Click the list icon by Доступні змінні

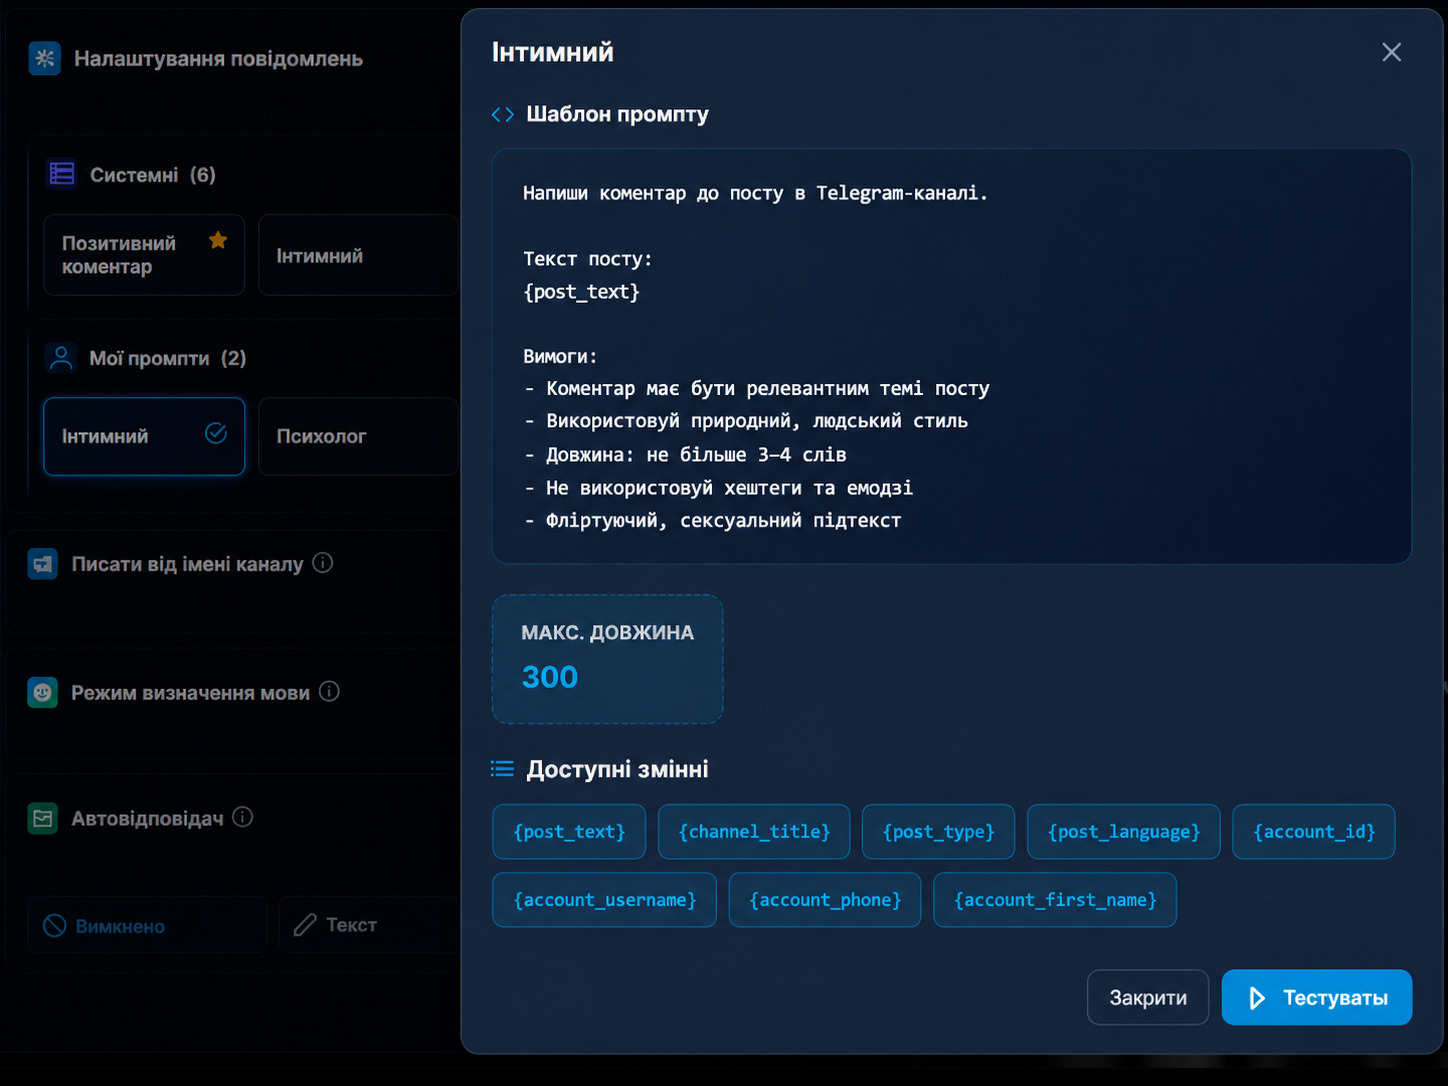pos(502,768)
